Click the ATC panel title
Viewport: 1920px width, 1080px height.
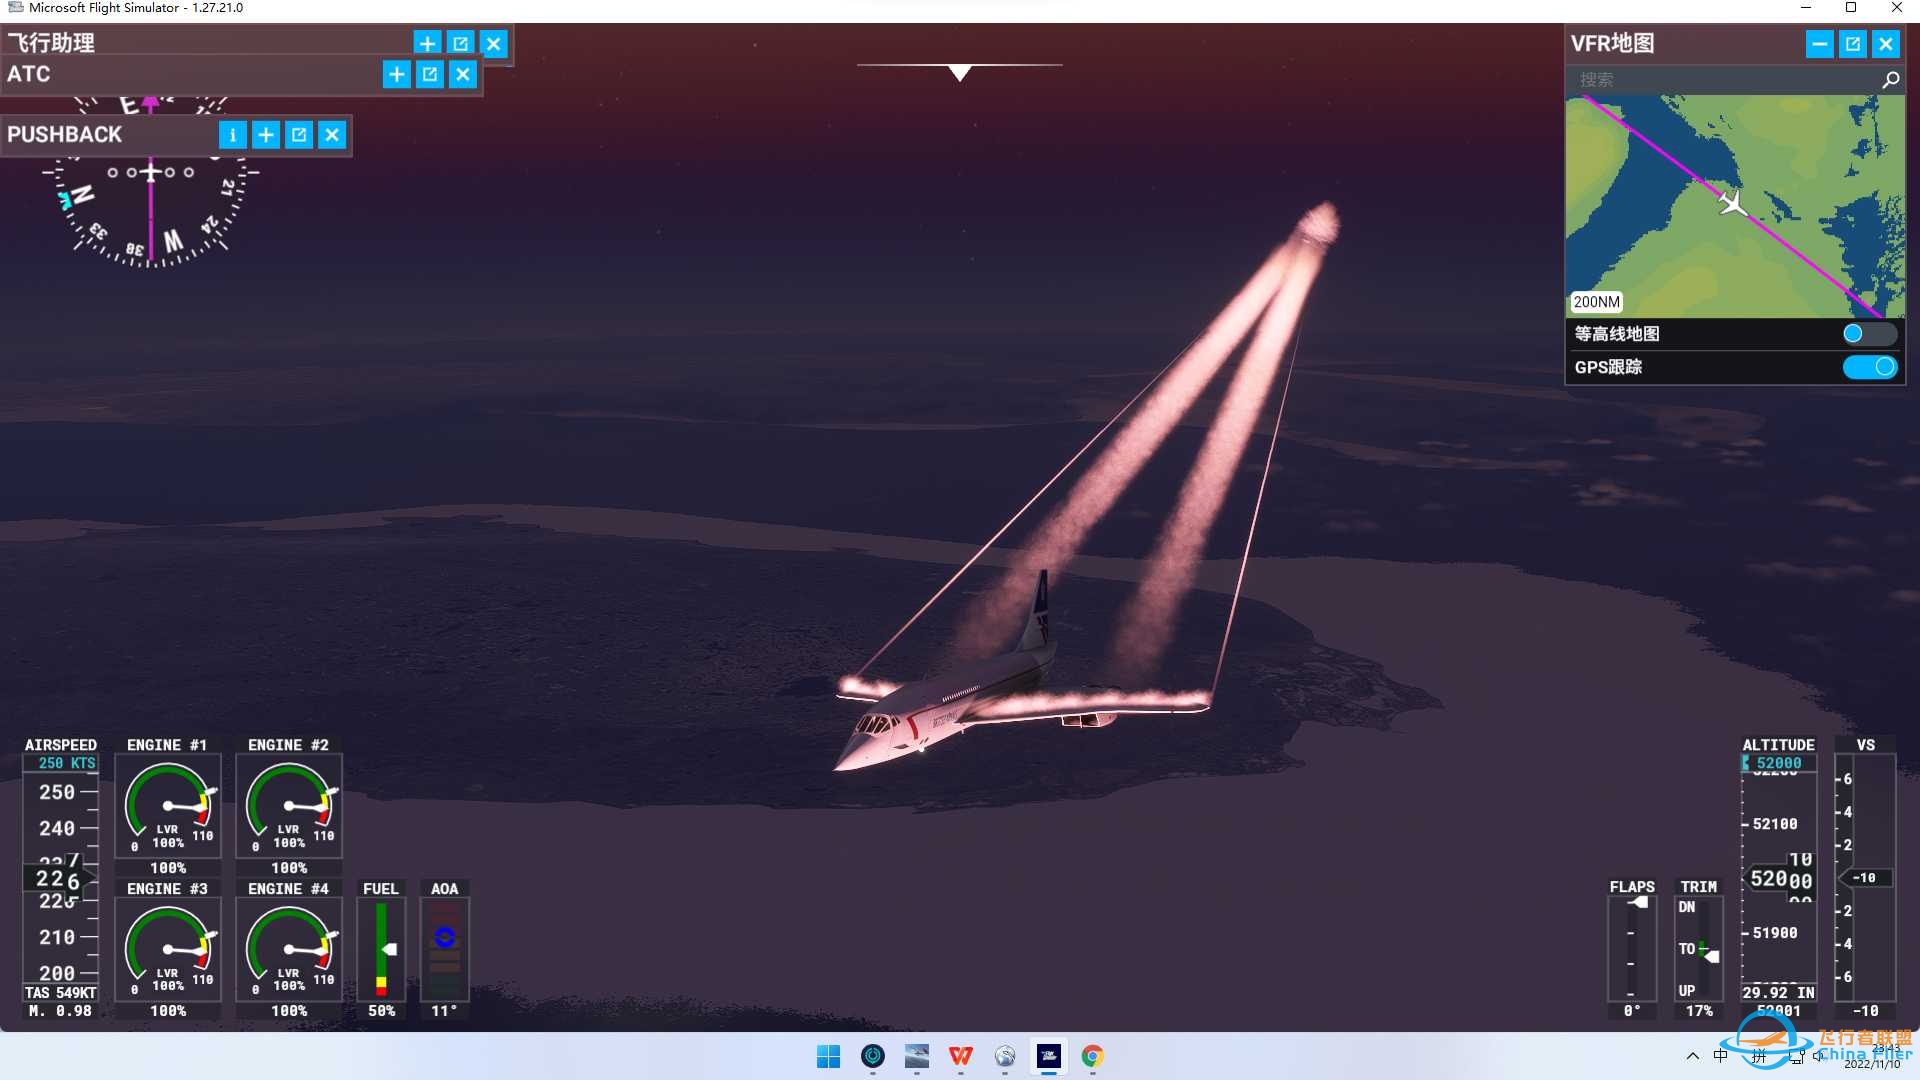29,74
